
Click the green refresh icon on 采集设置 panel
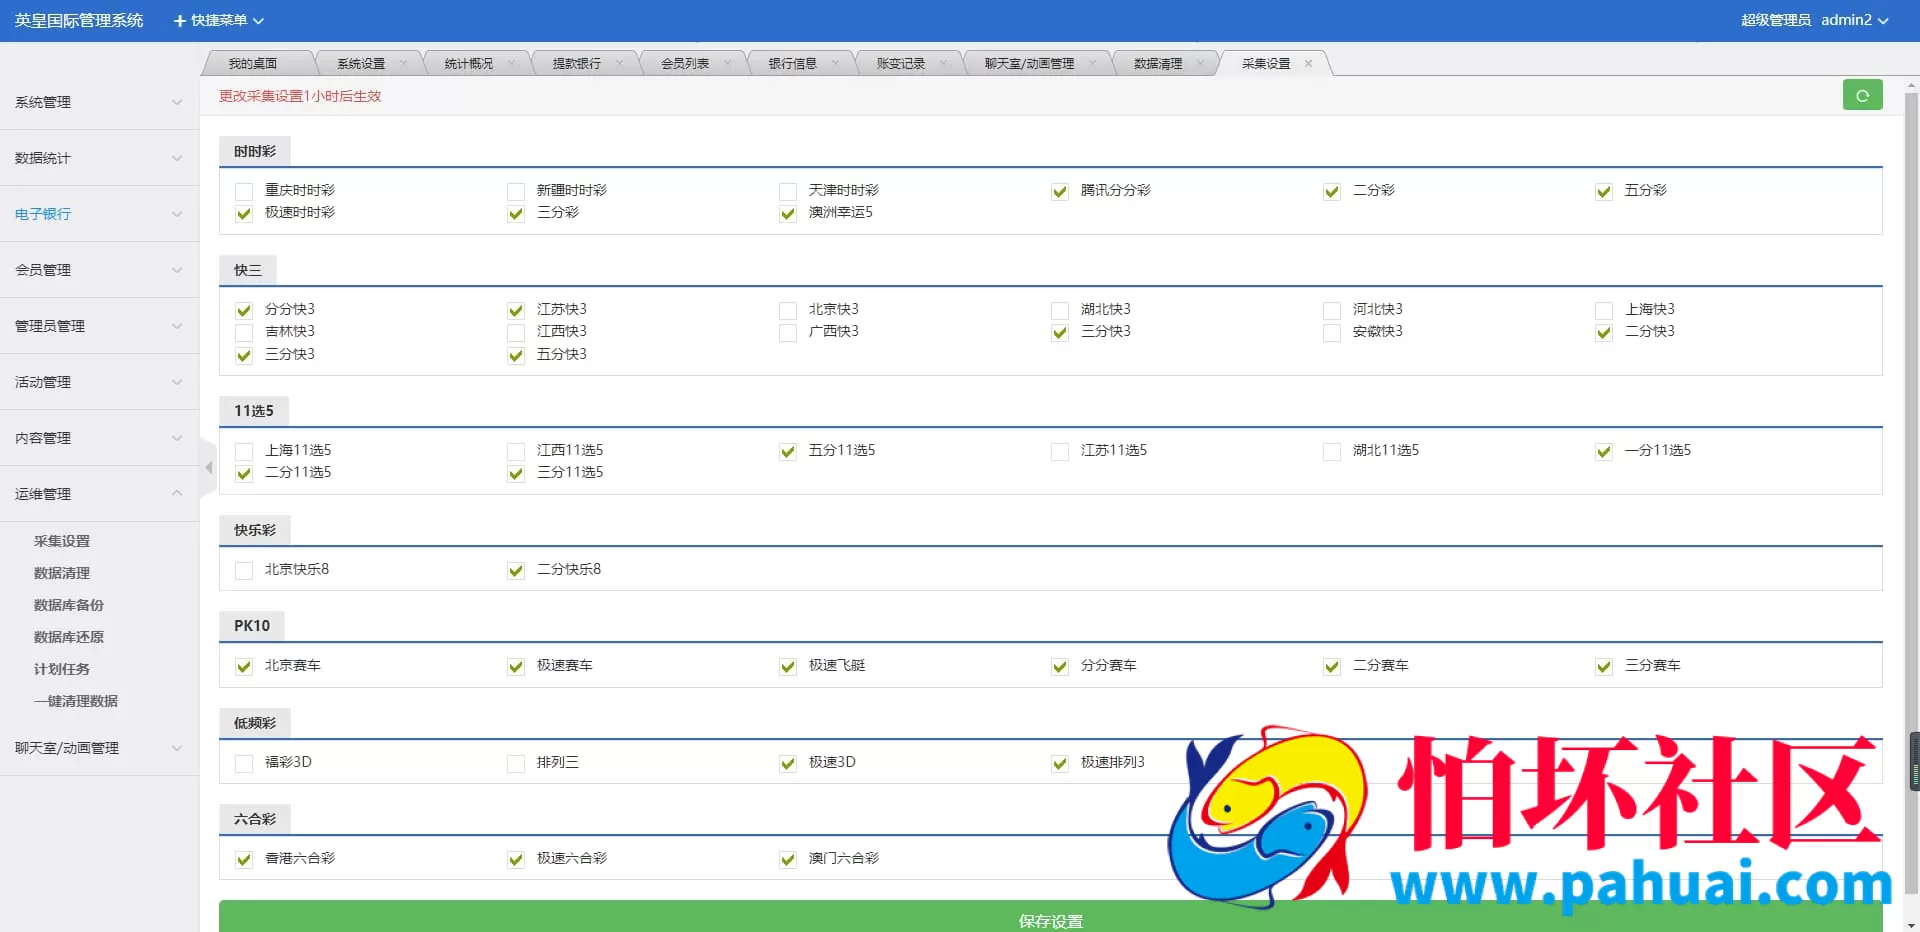(1862, 95)
